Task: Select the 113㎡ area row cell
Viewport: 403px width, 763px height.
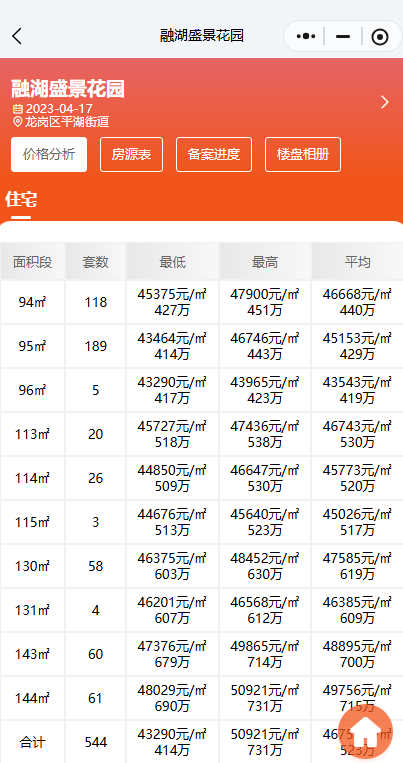Action: [x=33, y=434]
